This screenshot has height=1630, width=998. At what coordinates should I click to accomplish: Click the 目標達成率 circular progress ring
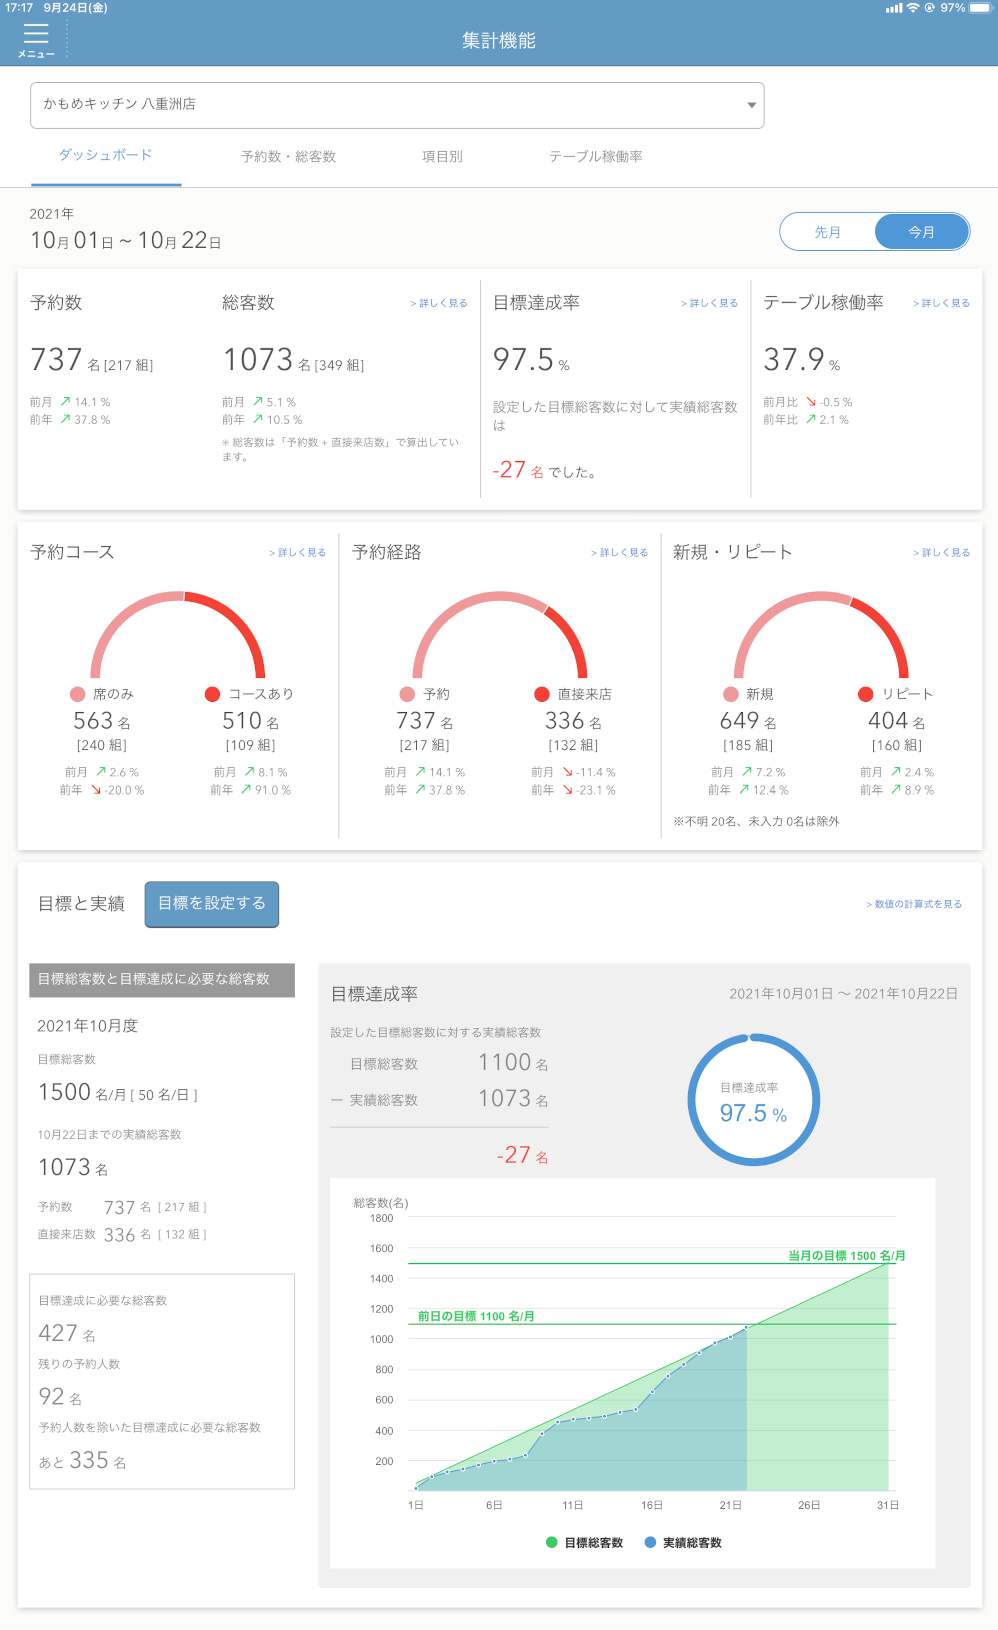[753, 1100]
